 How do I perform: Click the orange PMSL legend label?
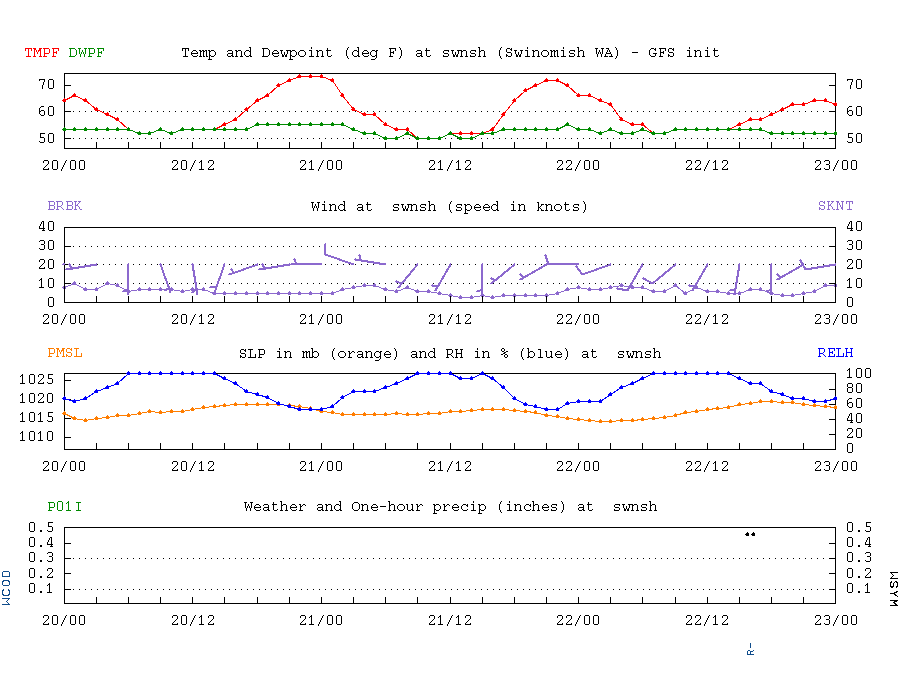click(x=64, y=353)
